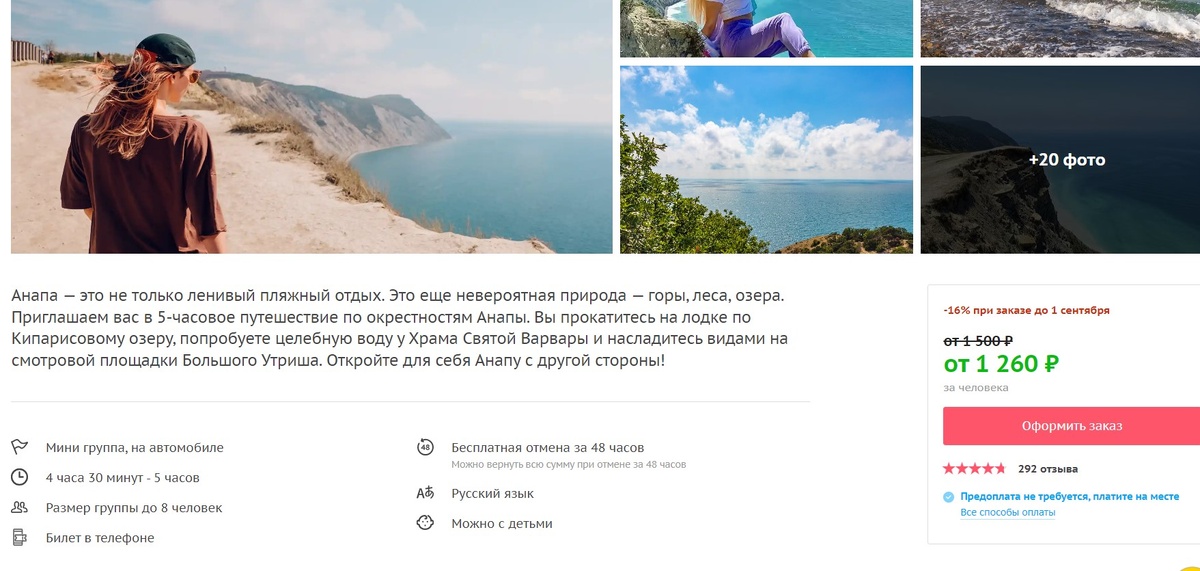The image size is (1200, 571).
Task: Click the child face icon
Action: 425,523
